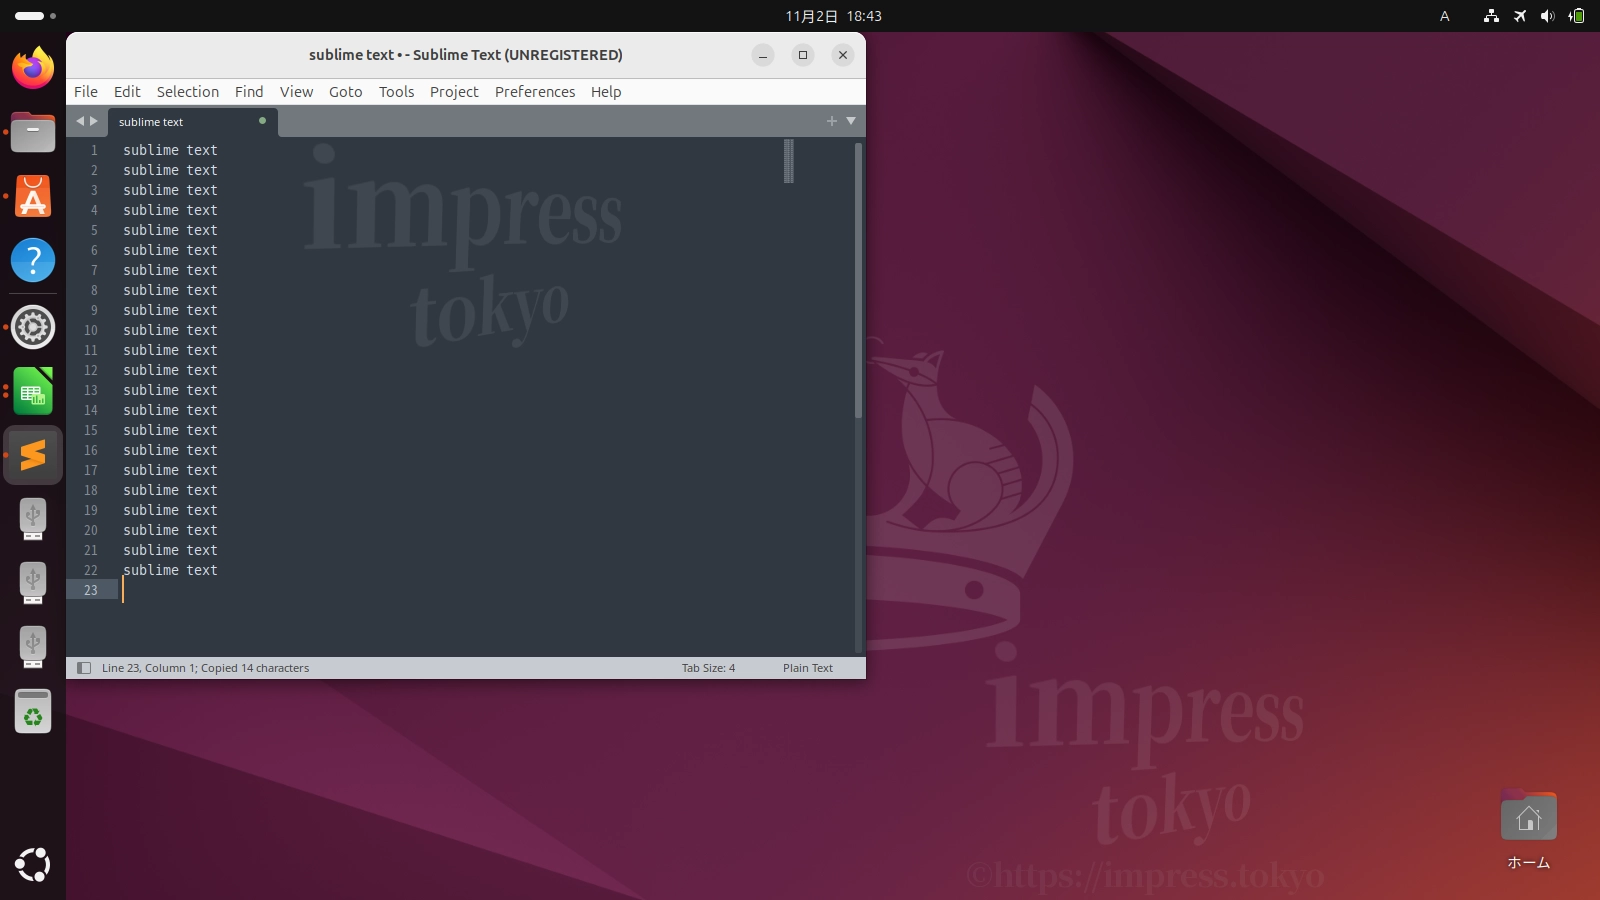Open the Help question-mark dock icon
The image size is (1600, 900).
[x=33, y=260]
